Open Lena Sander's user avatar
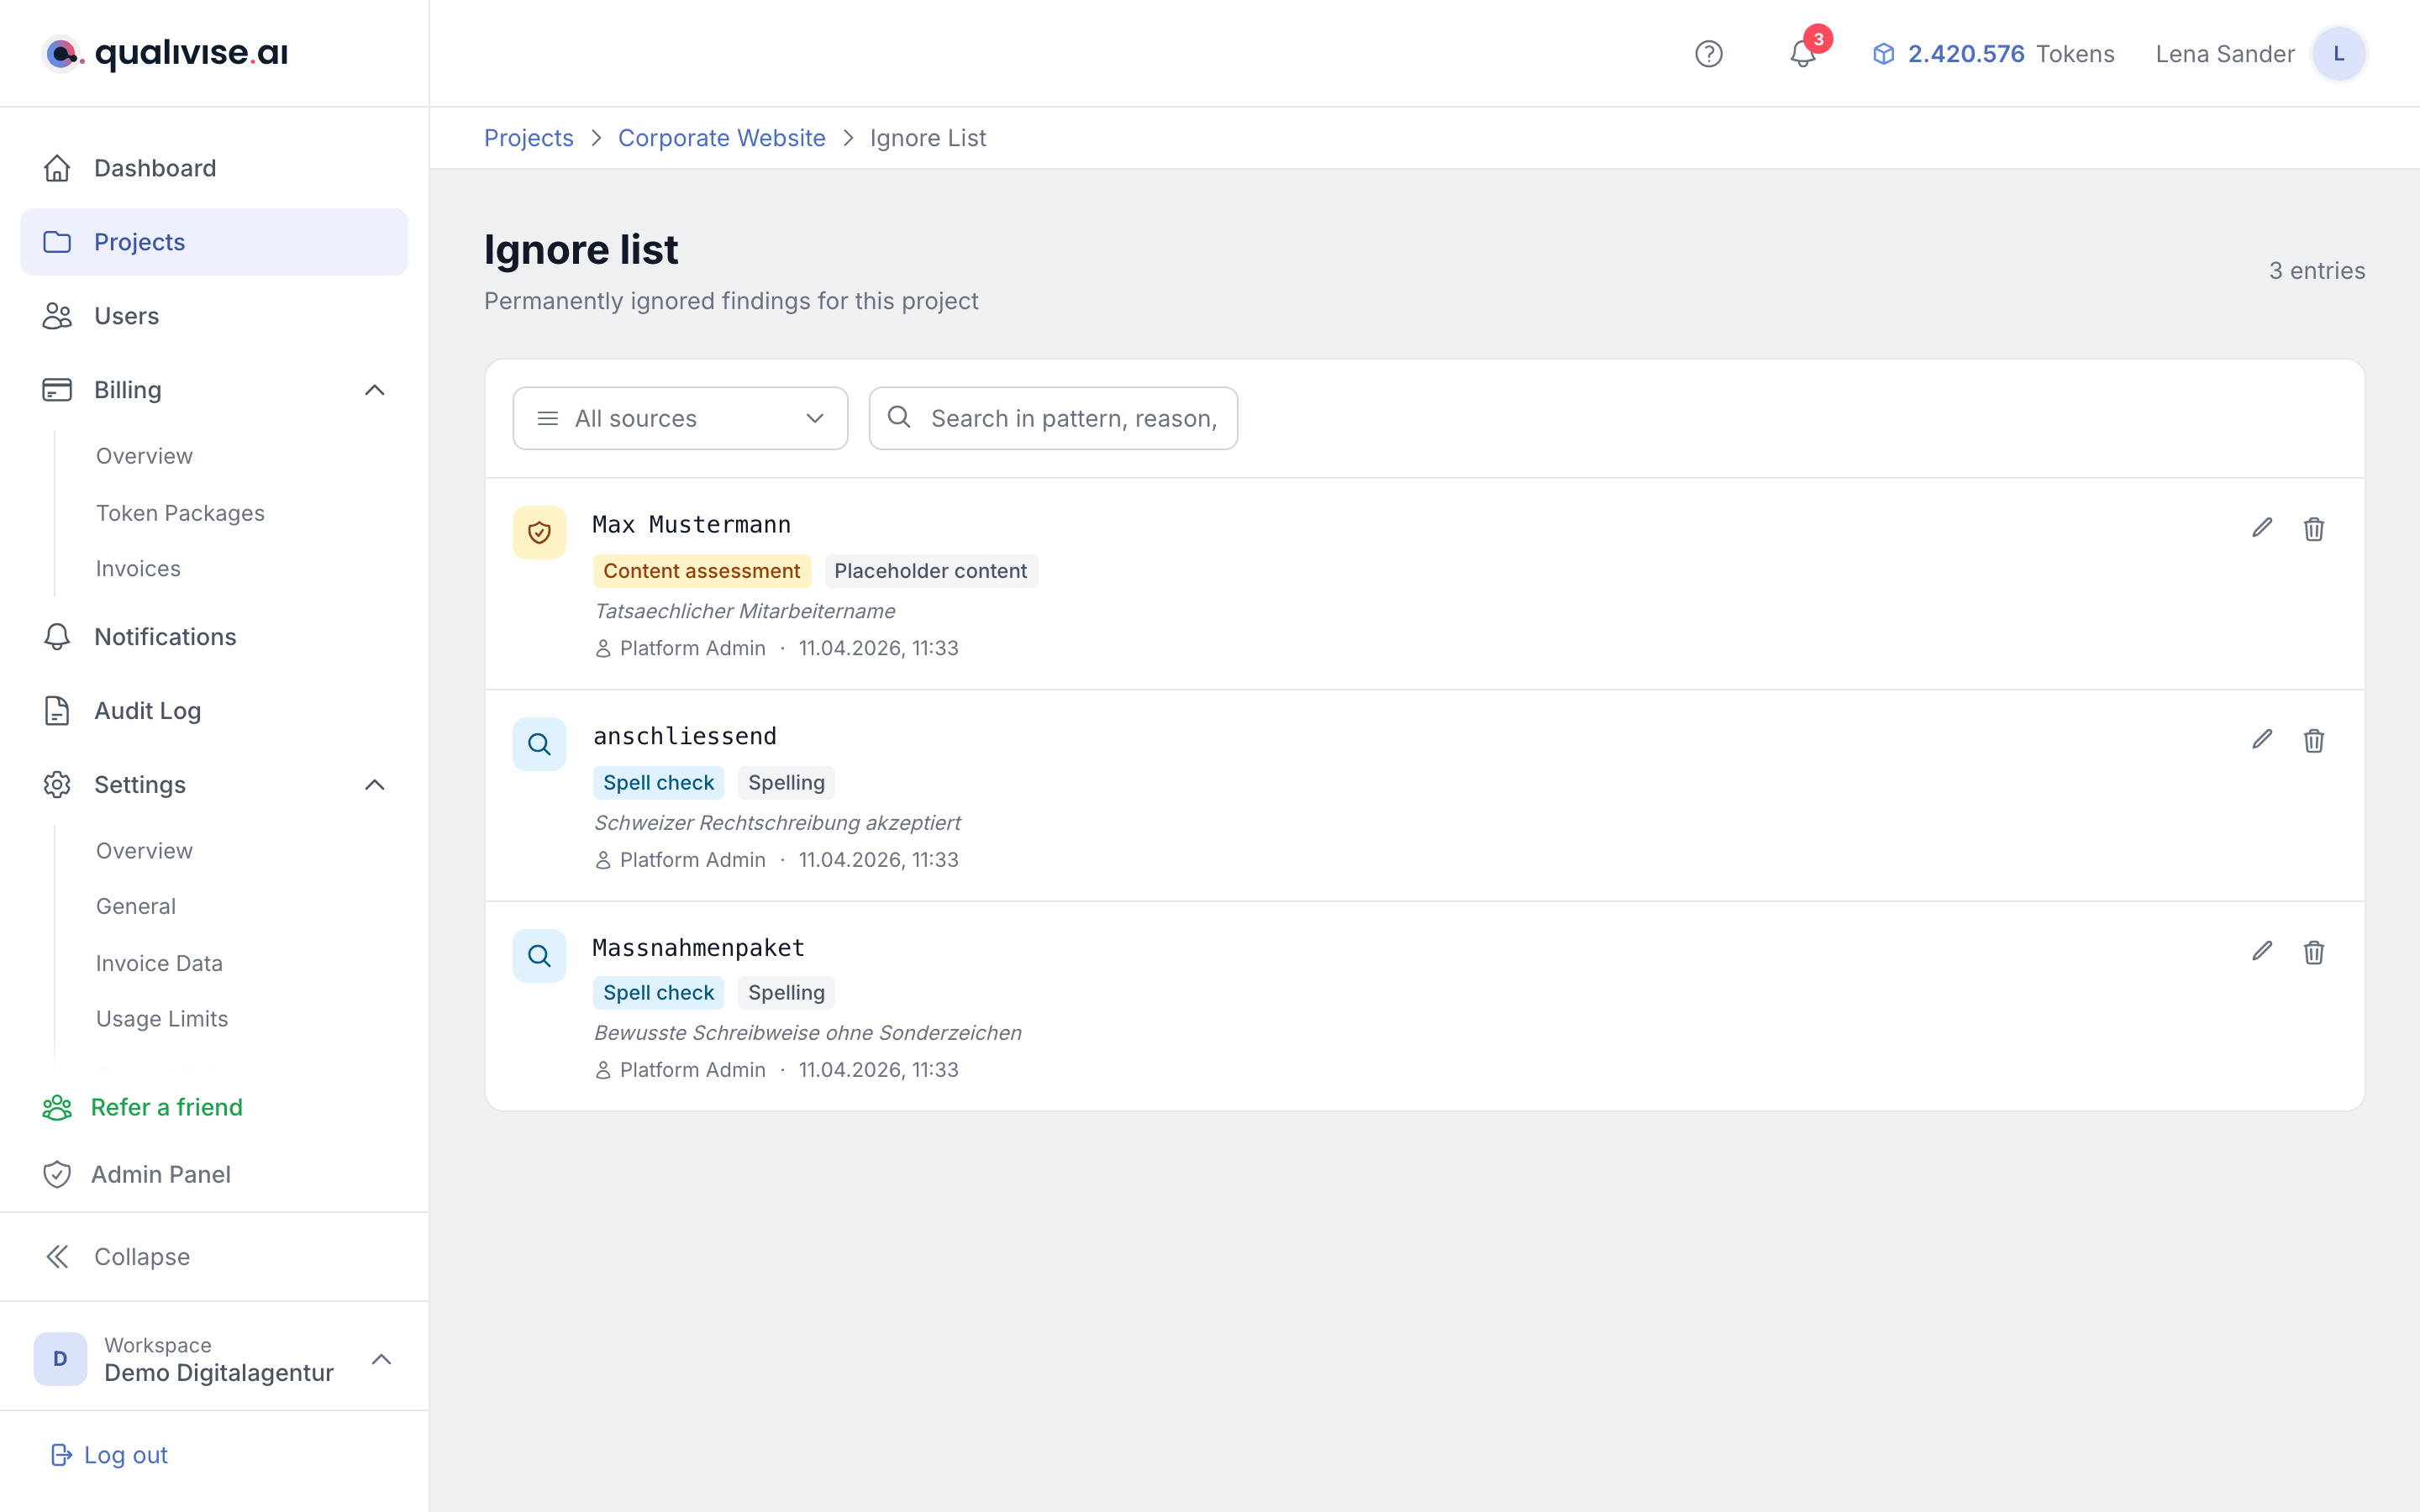Screen dimensions: 2420x1512 2338,54
